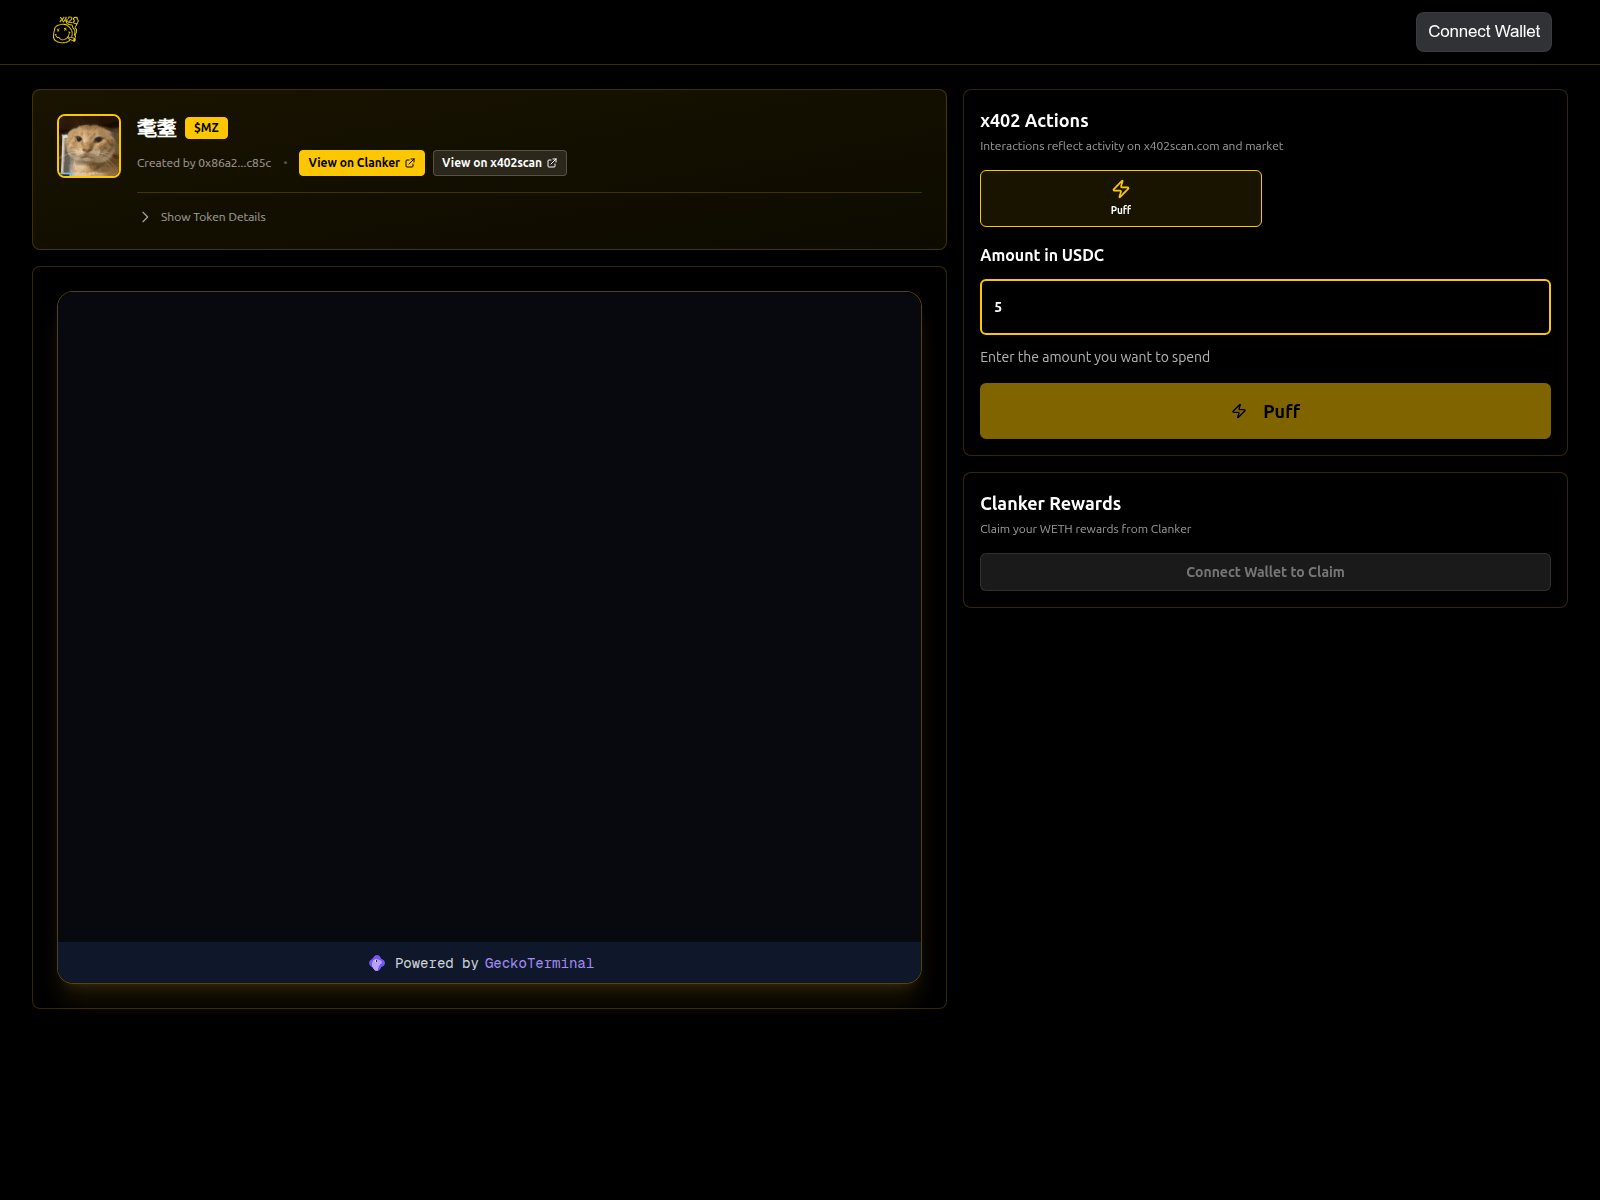Click the GeckoTerminal logo icon
Viewport: 1600px width, 1200px height.
click(x=377, y=963)
